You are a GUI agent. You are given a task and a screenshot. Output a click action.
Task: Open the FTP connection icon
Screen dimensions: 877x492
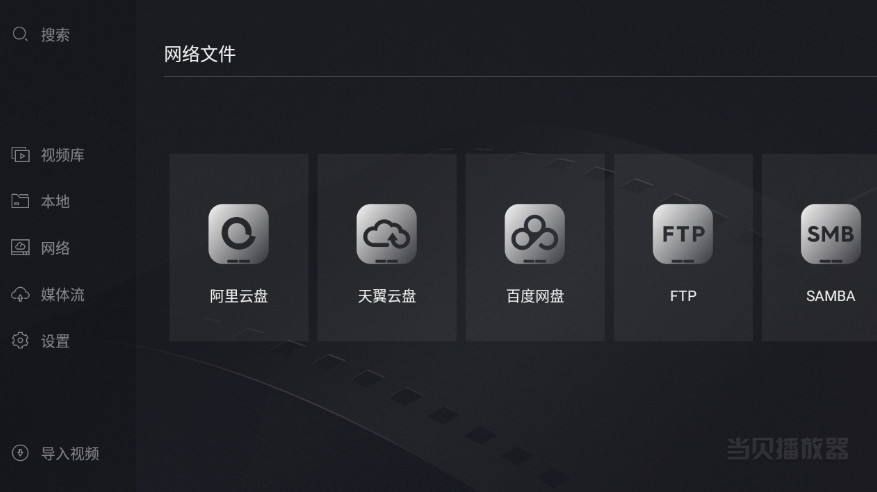click(683, 234)
